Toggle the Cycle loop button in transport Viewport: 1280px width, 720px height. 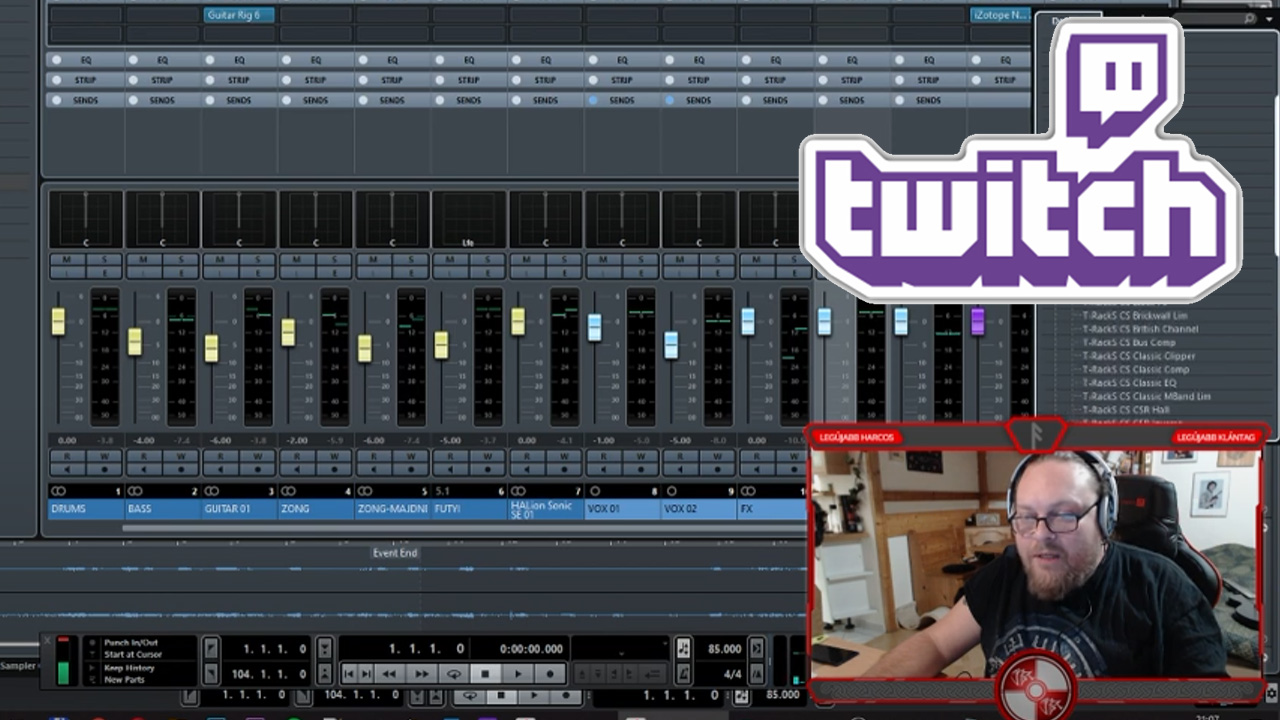453,674
